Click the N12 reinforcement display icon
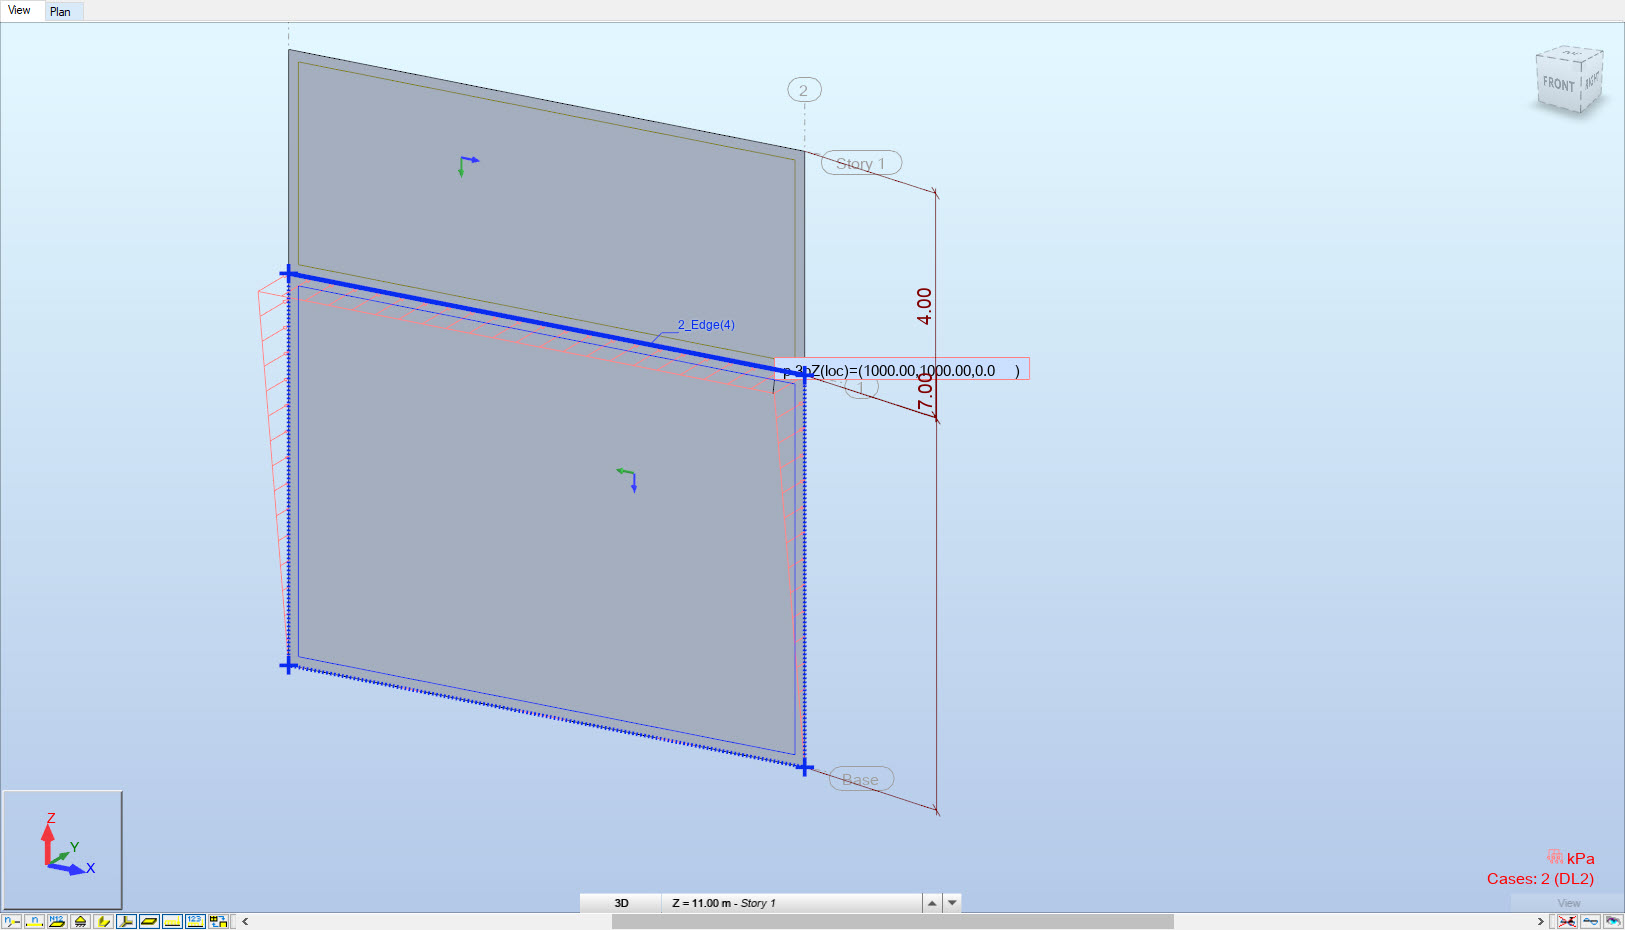This screenshot has height=930, width=1625. click(57, 921)
